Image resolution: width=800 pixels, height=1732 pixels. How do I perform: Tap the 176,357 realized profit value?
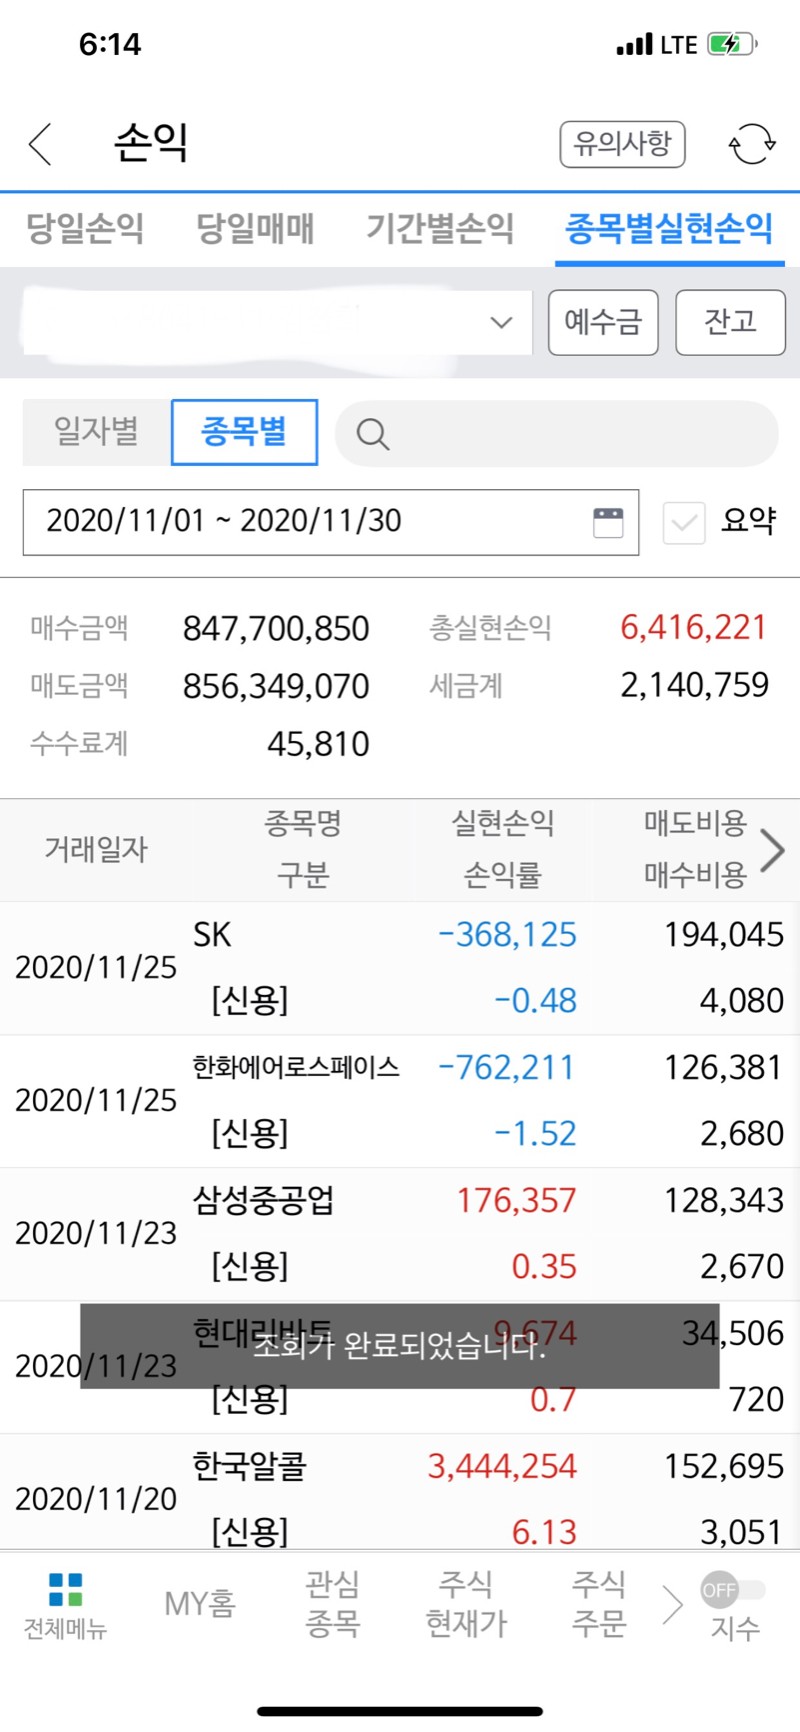(x=517, y=1200)
